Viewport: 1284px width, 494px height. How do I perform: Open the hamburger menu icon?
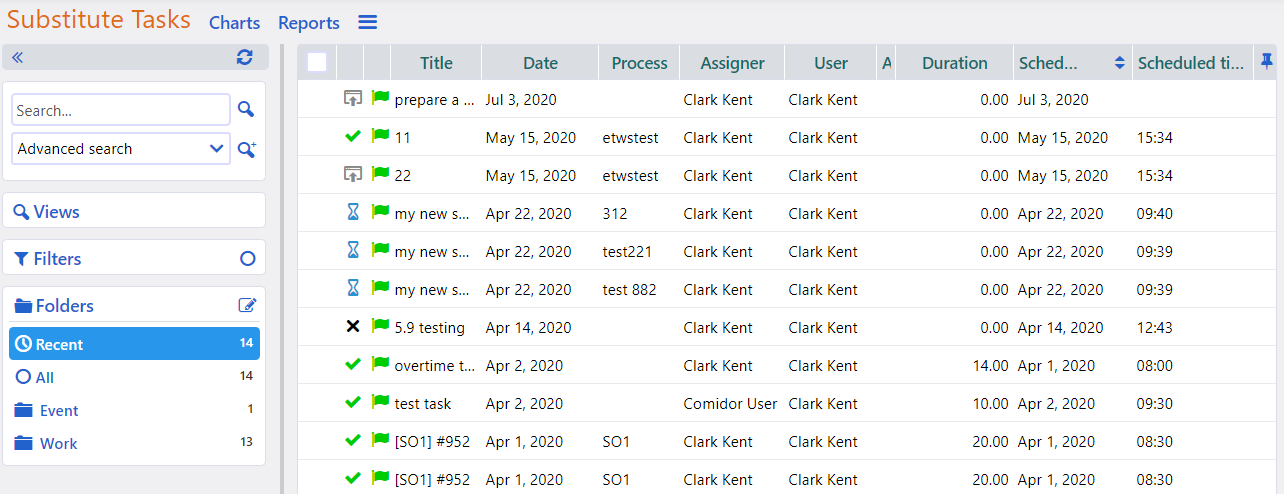368,23
